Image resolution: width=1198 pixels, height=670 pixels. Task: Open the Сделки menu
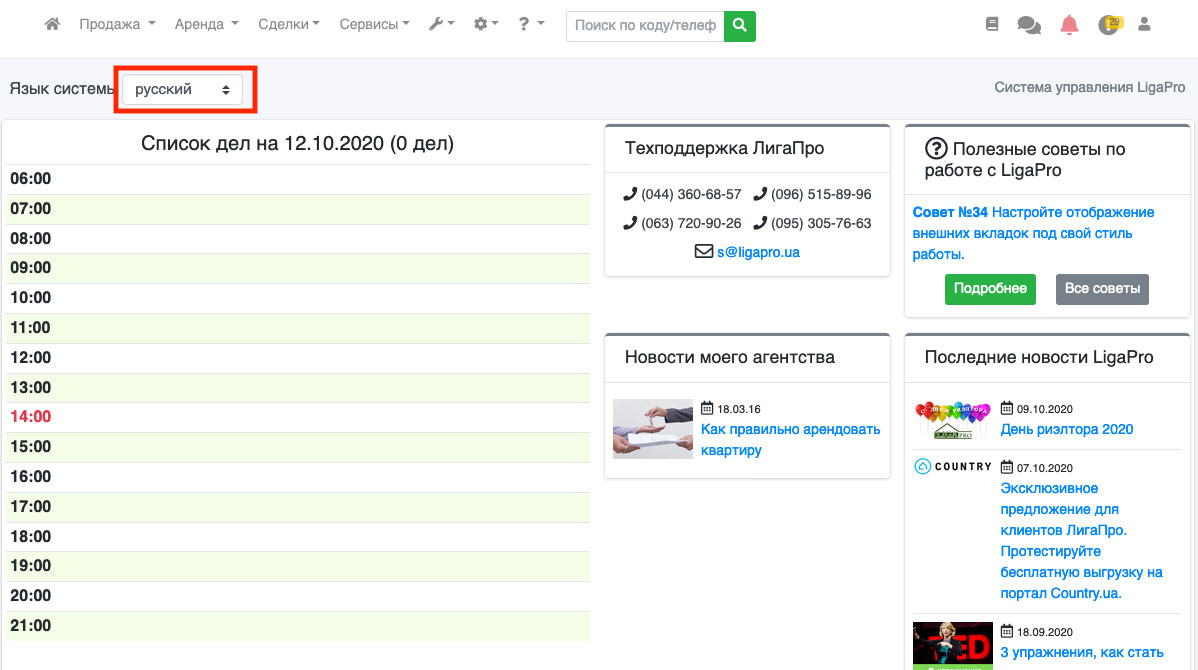[x=288, y=25]
